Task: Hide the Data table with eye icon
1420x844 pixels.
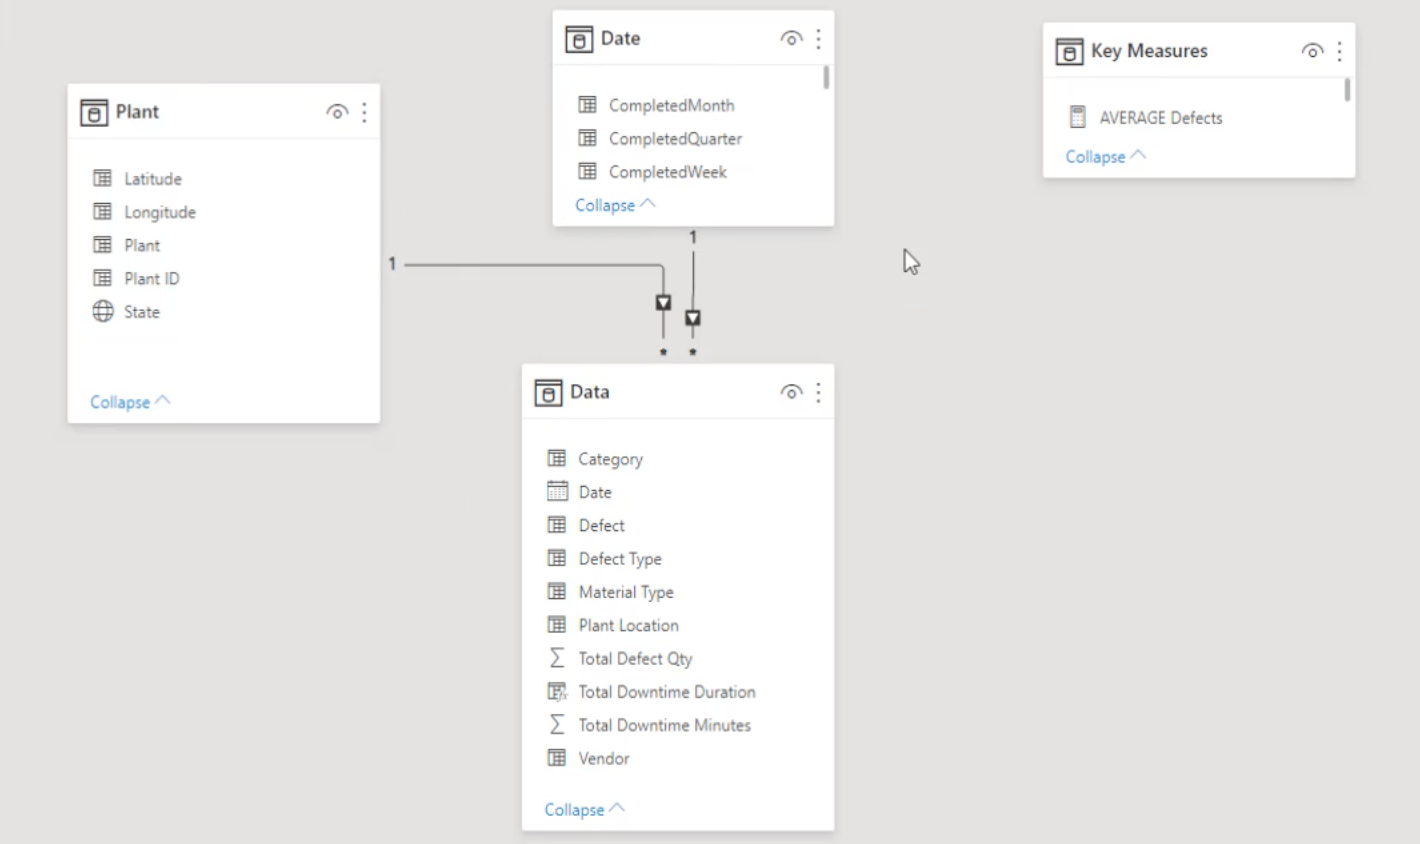Action: pyautogui.click(x=791, y=392)
